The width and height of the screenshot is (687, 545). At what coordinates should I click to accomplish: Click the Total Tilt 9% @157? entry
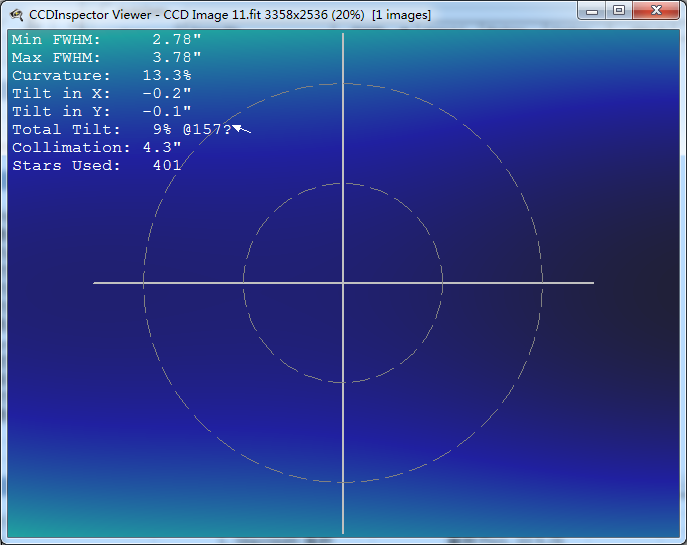click(122, 129)
